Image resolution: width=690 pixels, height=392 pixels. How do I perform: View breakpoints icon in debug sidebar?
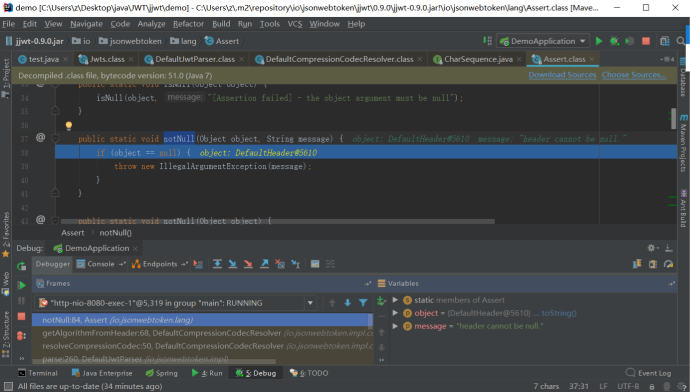pyautogui.click(x=21, y=336)
